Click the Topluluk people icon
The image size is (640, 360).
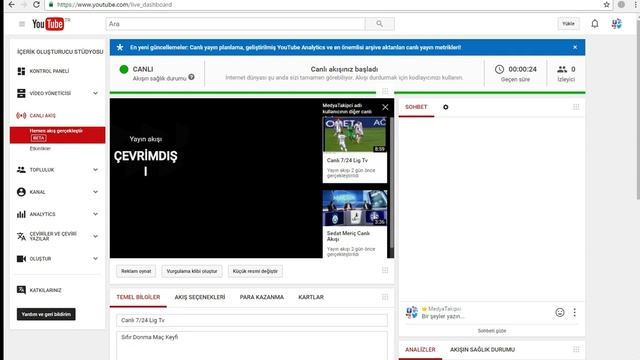click(x=21, y=170)
